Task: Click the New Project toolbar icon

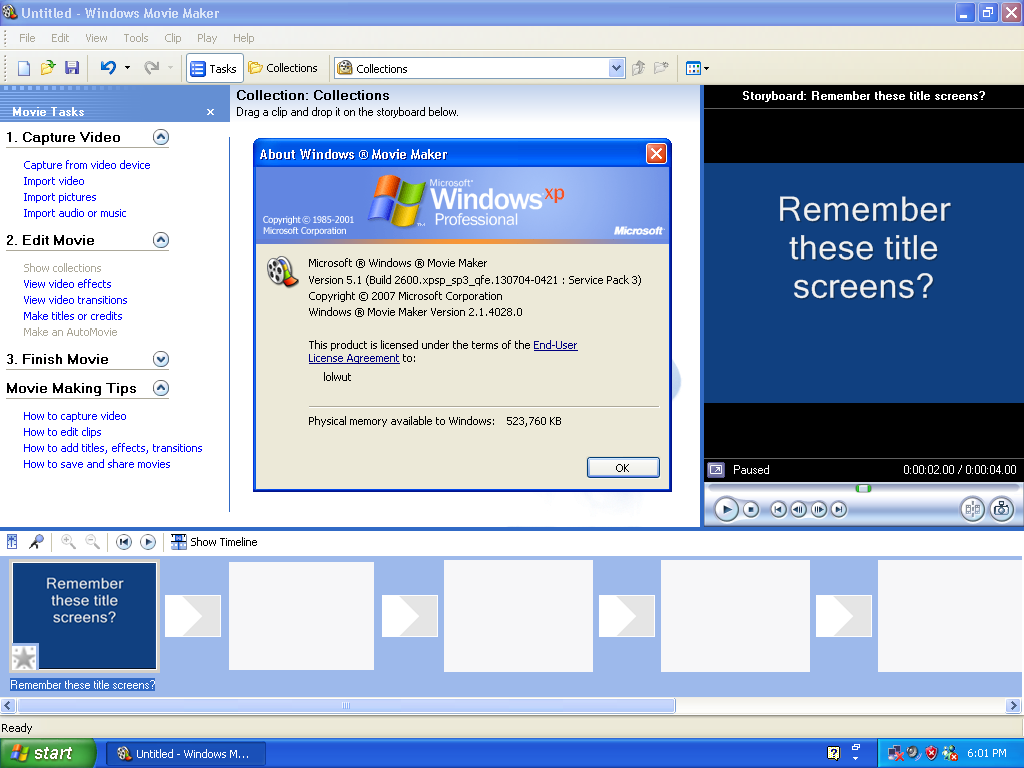Action: coord(24,68)
